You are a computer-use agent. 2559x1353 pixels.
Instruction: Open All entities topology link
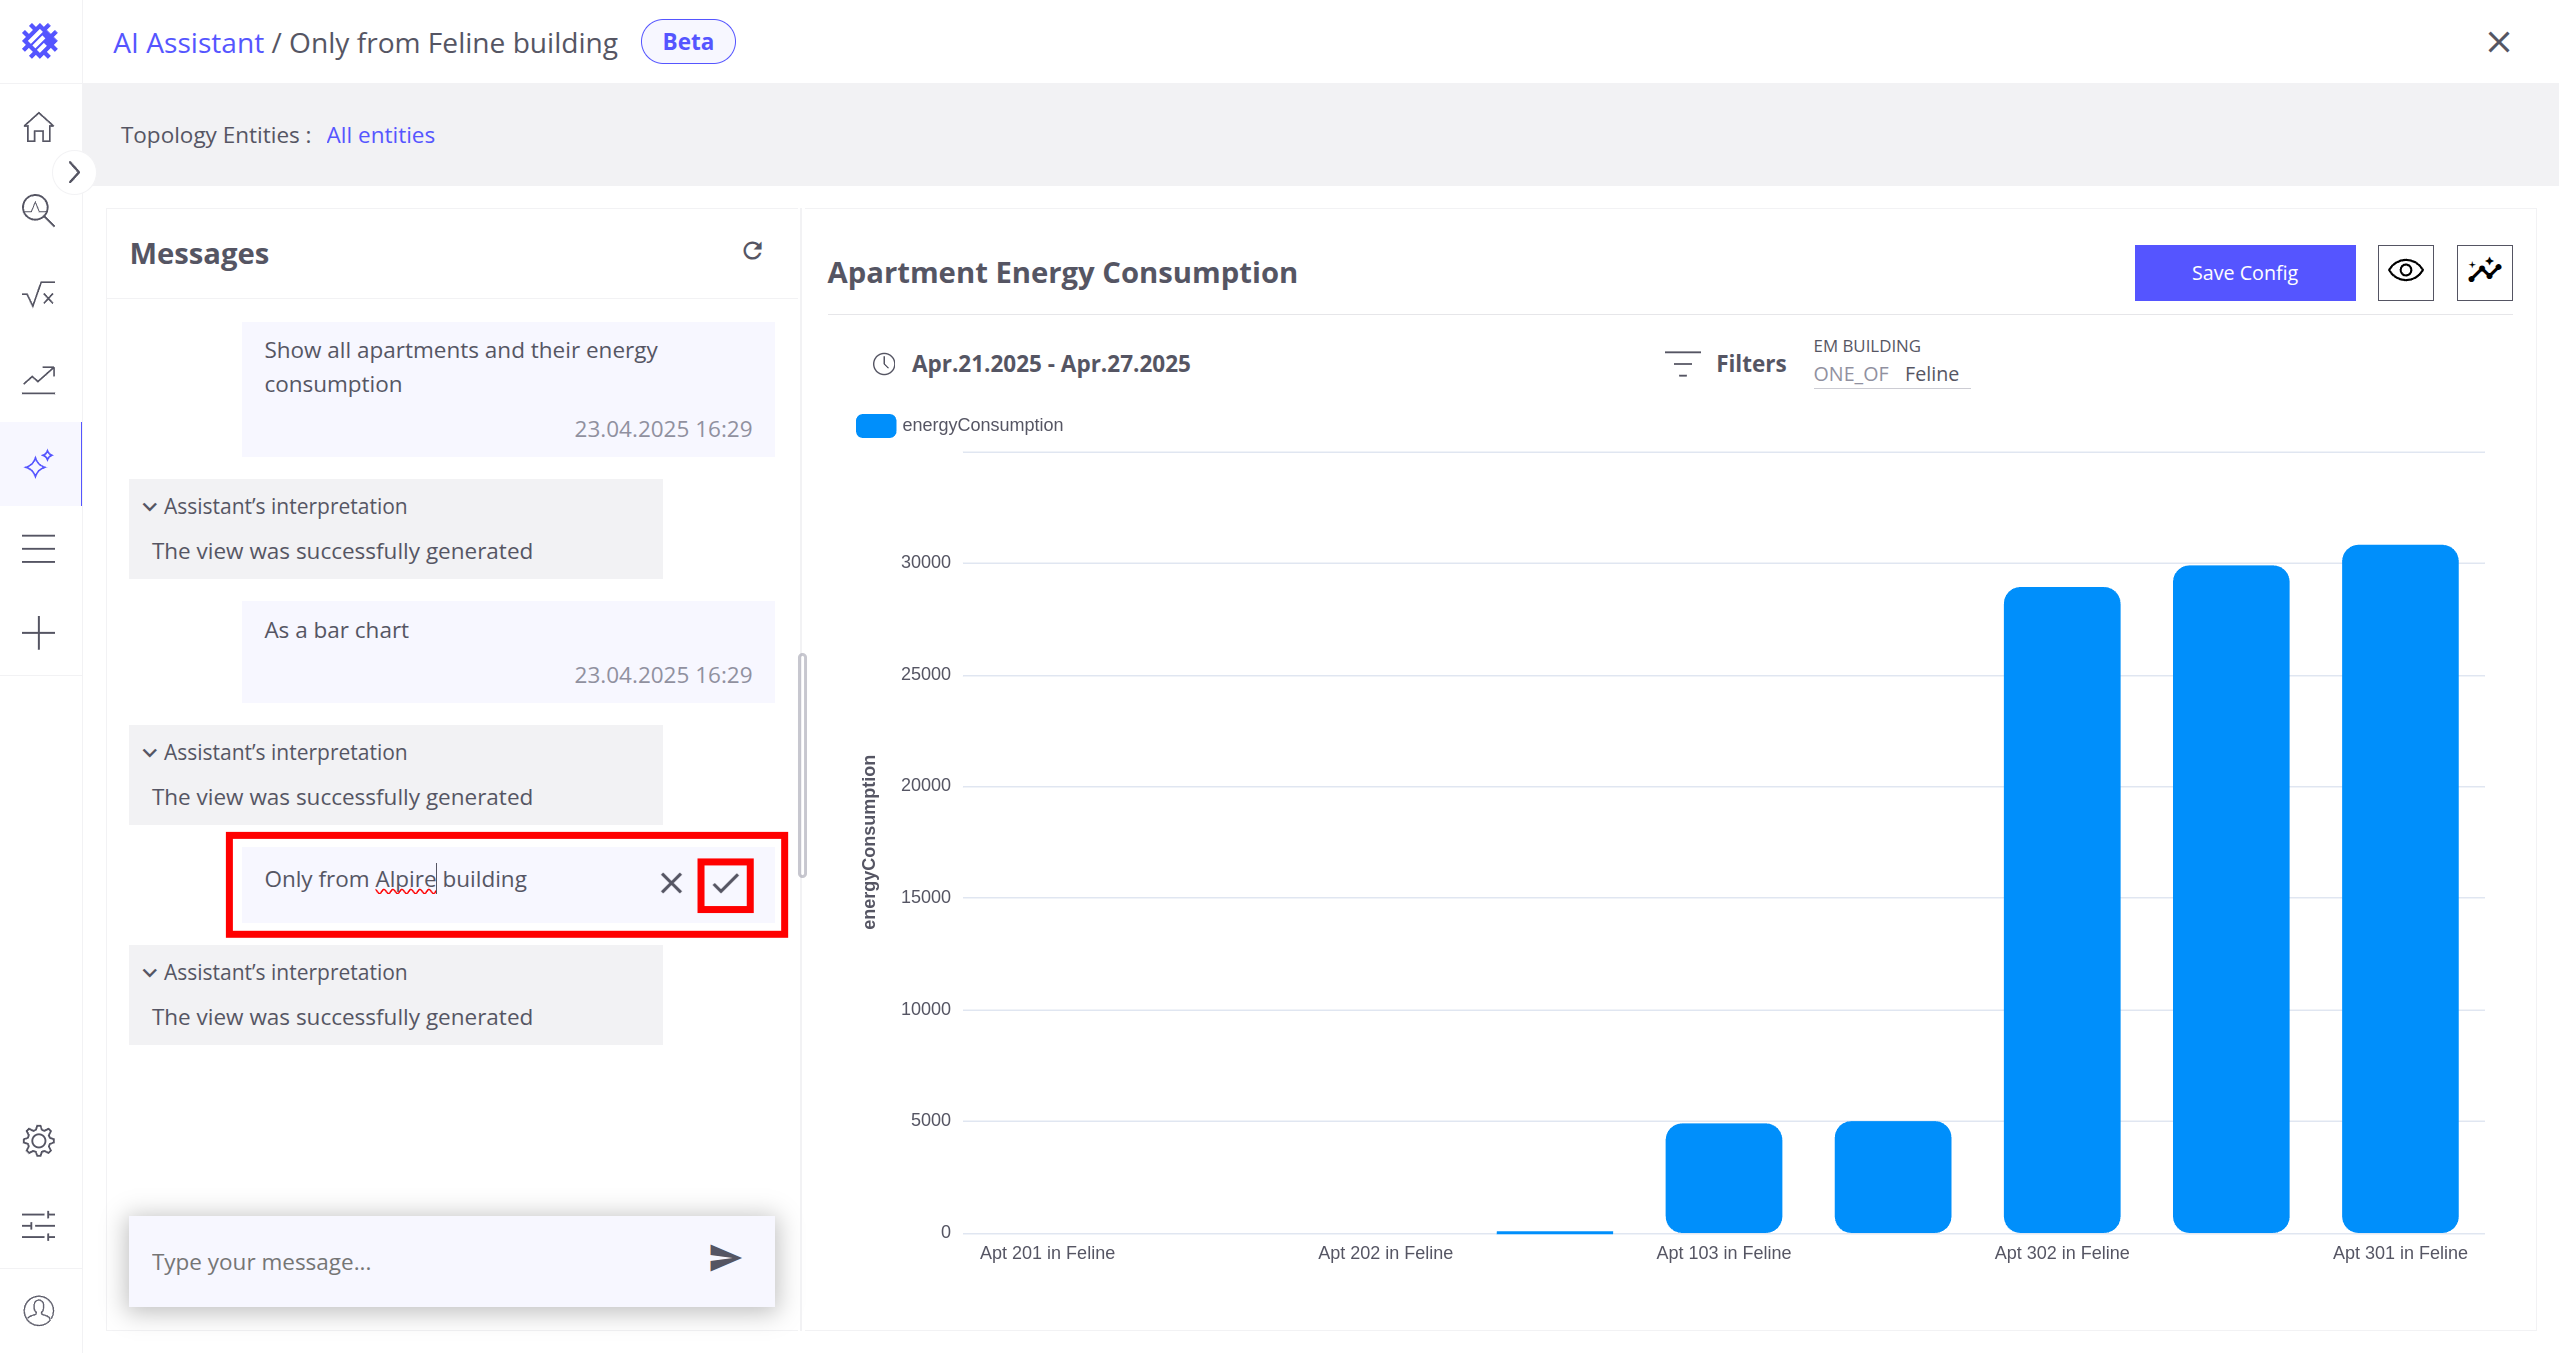(x=380, y=135)
